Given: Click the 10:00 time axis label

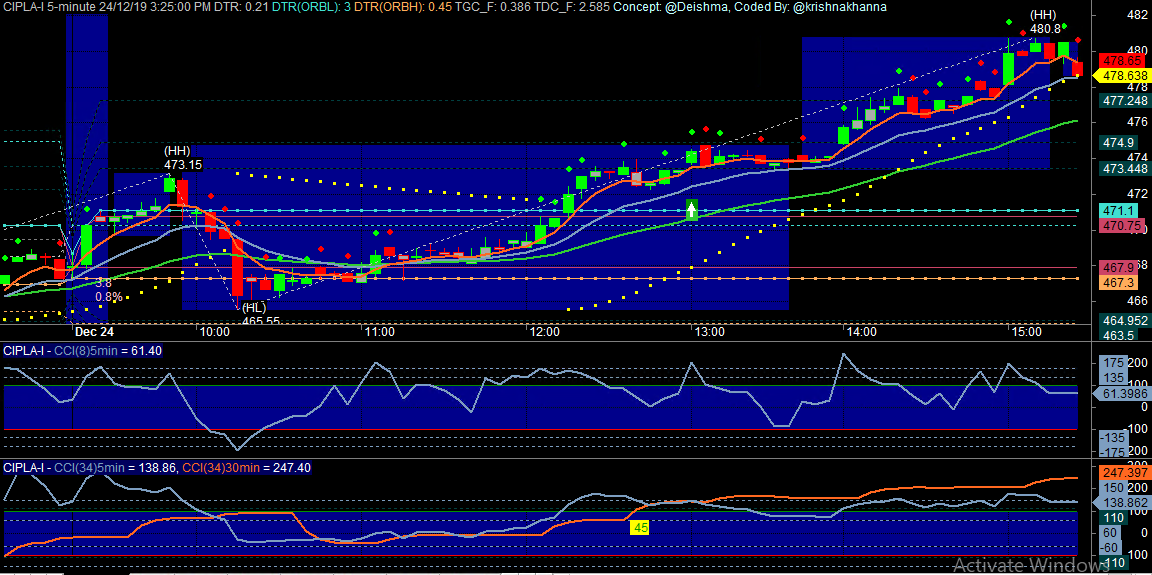Looking at the screenshot, I should click(x=213, y=331).
